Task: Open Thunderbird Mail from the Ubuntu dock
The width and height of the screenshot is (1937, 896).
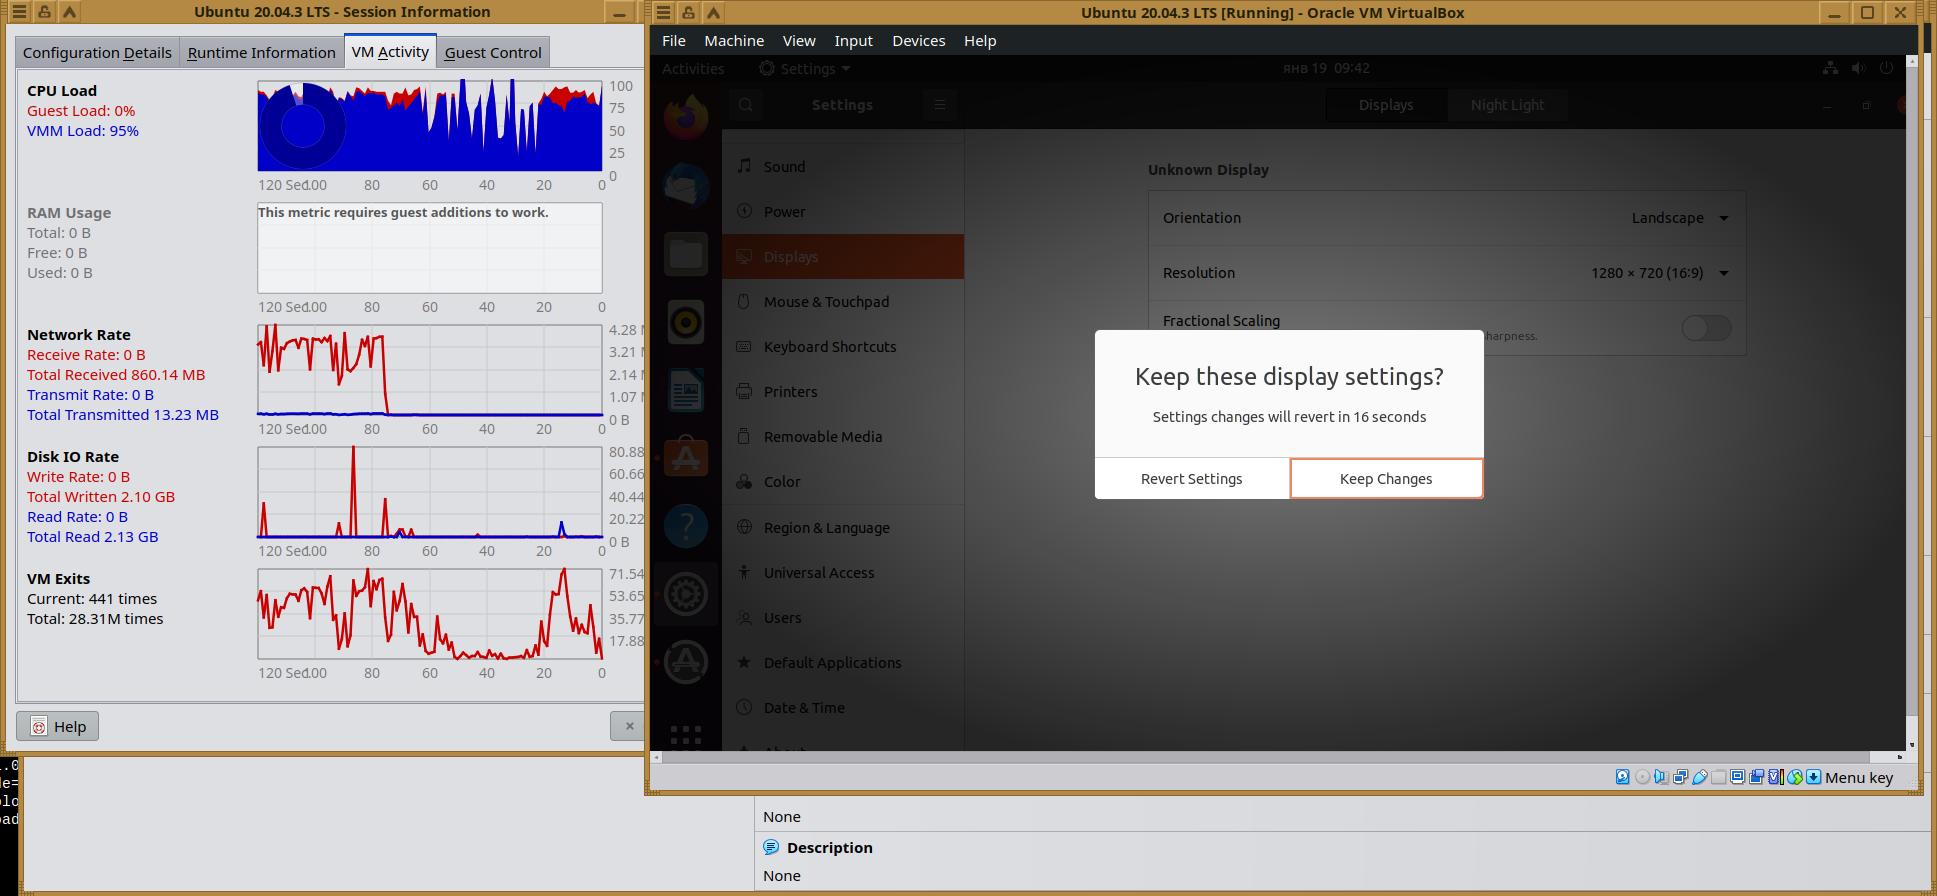Action: 686,186
